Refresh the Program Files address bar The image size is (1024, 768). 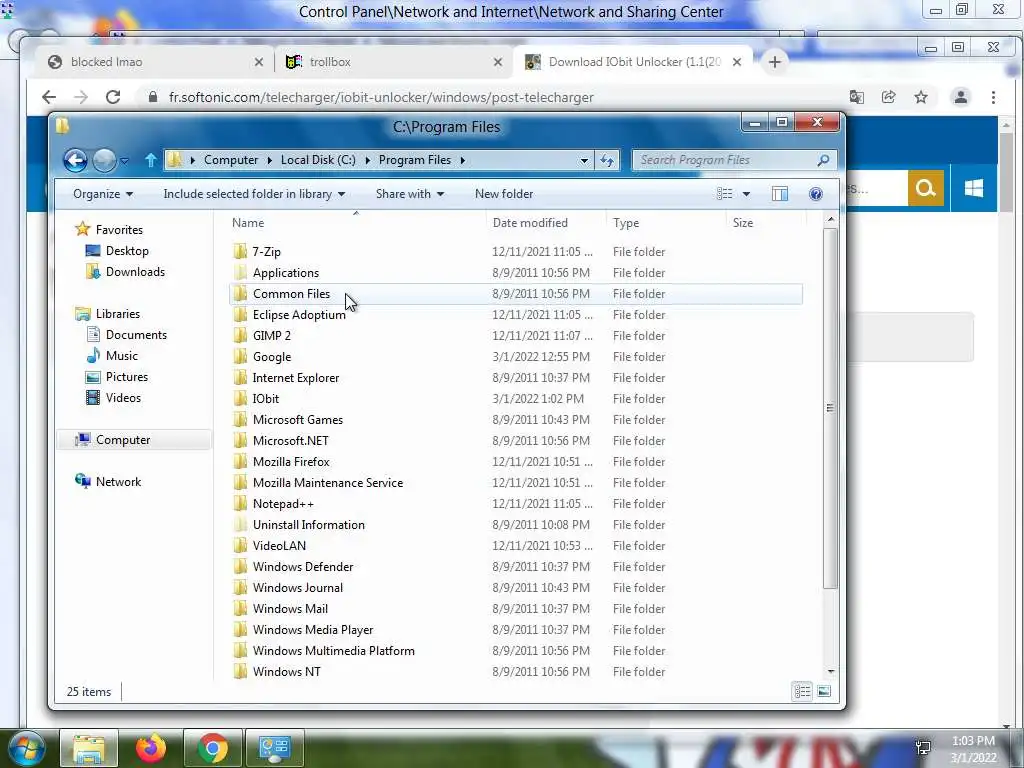pos(607,160)
